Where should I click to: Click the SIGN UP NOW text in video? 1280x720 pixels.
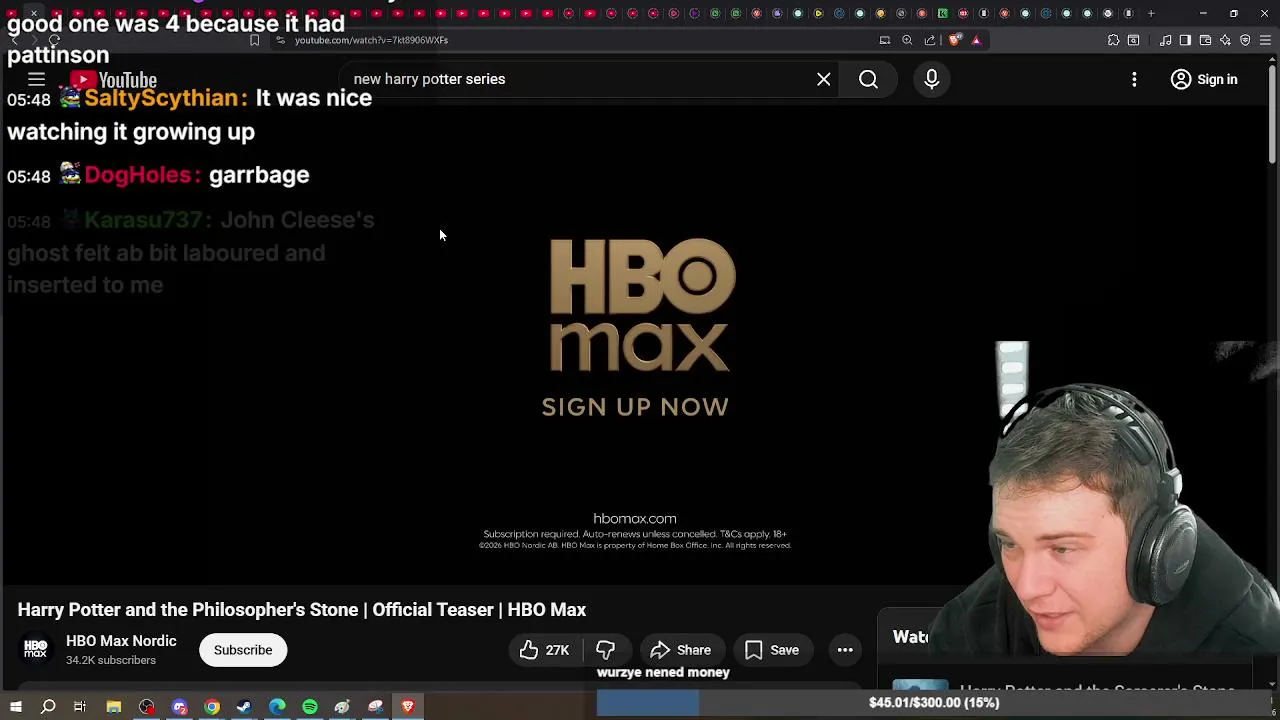coord(635,407)
